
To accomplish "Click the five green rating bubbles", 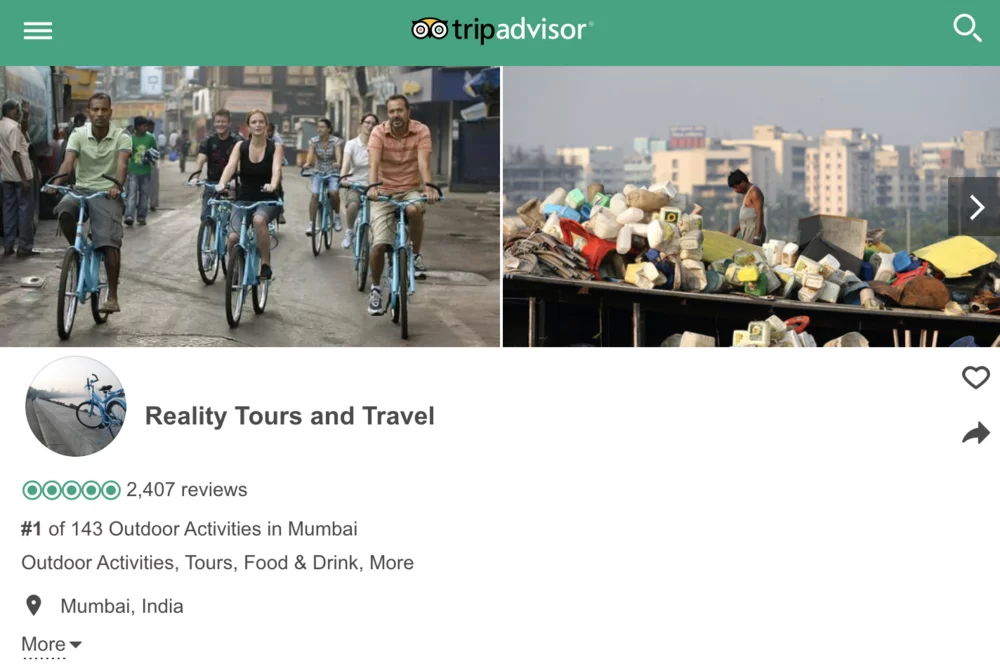I will coord(71,490).
